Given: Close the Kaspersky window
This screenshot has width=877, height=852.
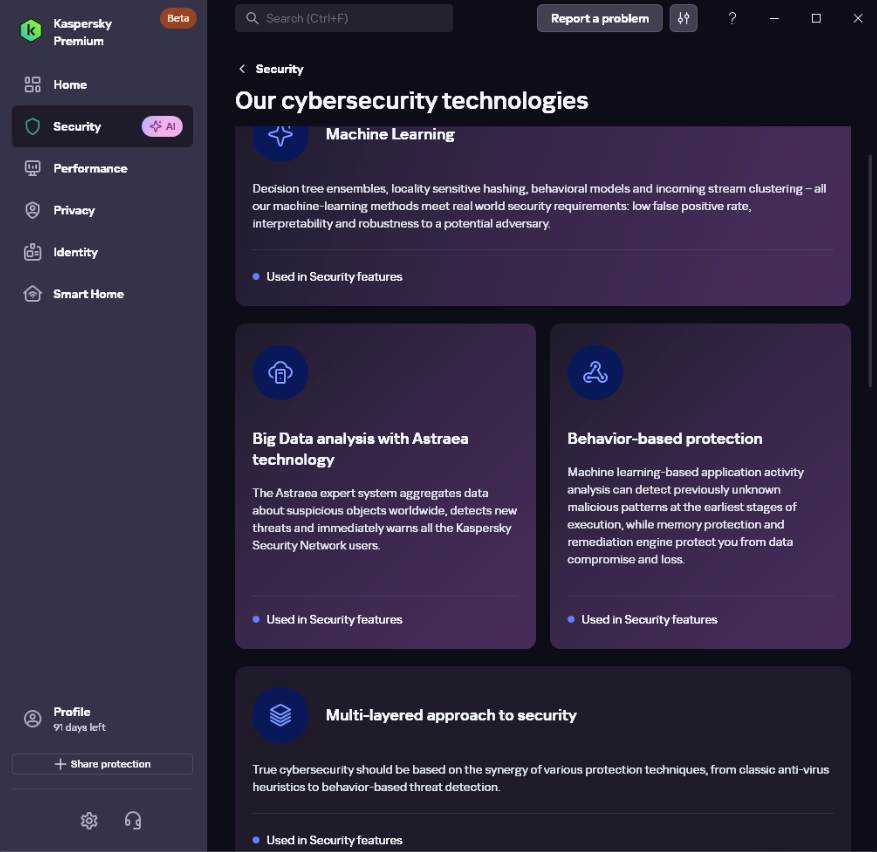Looking at the screenshot, I should coord(858,18).
